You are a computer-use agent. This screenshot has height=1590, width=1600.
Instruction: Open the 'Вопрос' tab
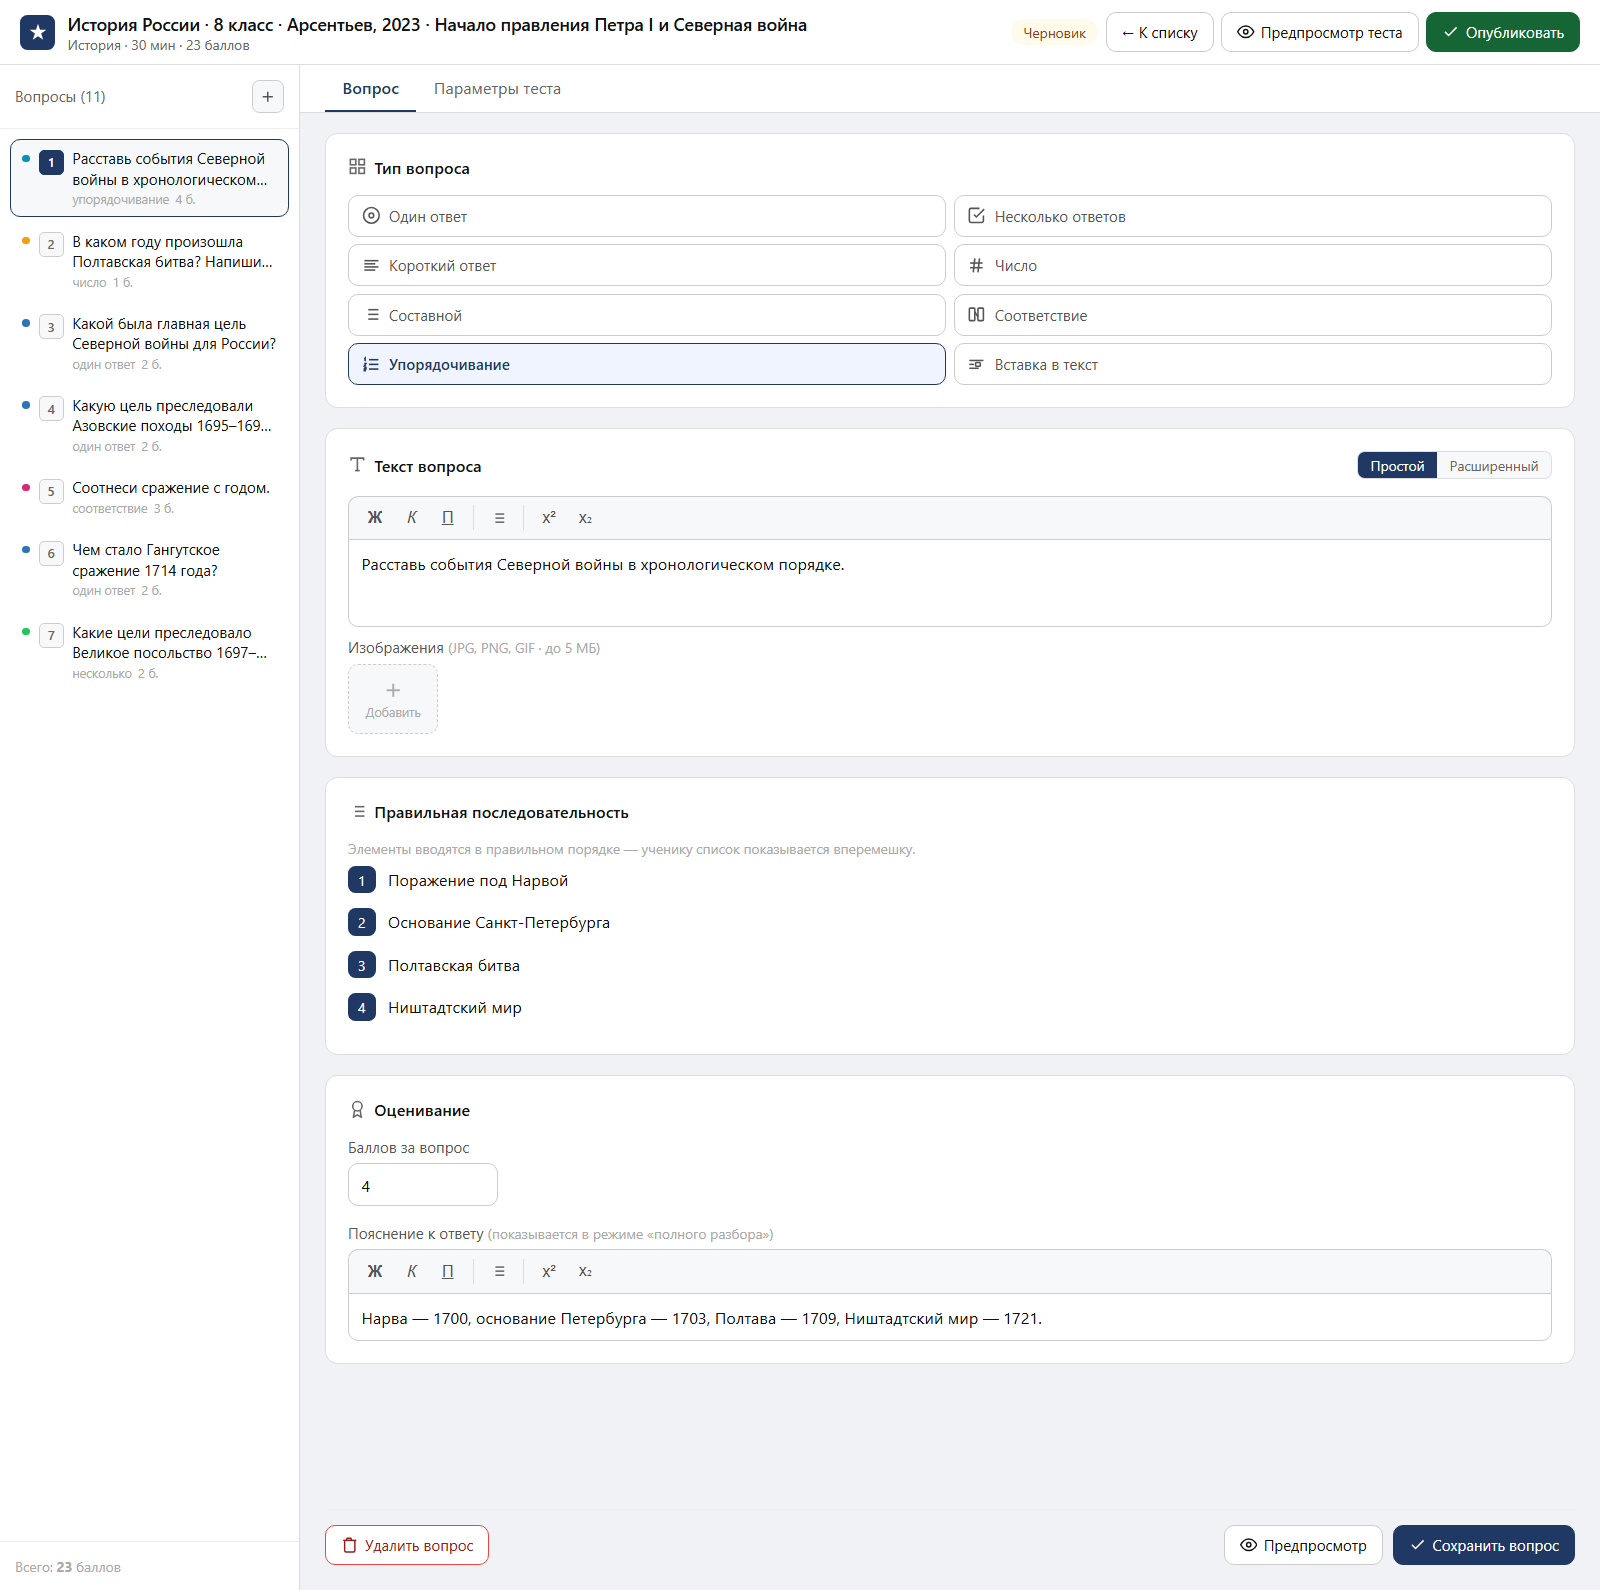coord(371,89)
